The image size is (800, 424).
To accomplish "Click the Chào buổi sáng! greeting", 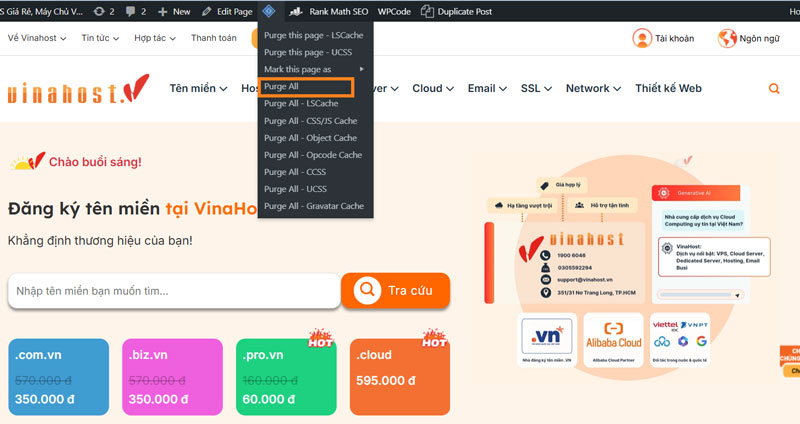I will tap(95, 162).
